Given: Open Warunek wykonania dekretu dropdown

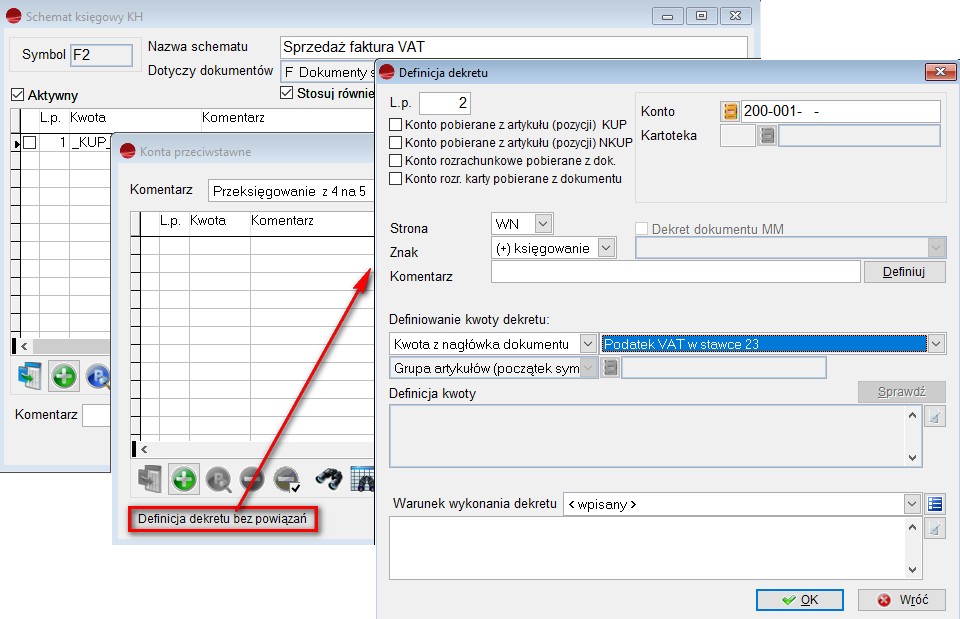Looking at the screenshot, I should 911,503.
